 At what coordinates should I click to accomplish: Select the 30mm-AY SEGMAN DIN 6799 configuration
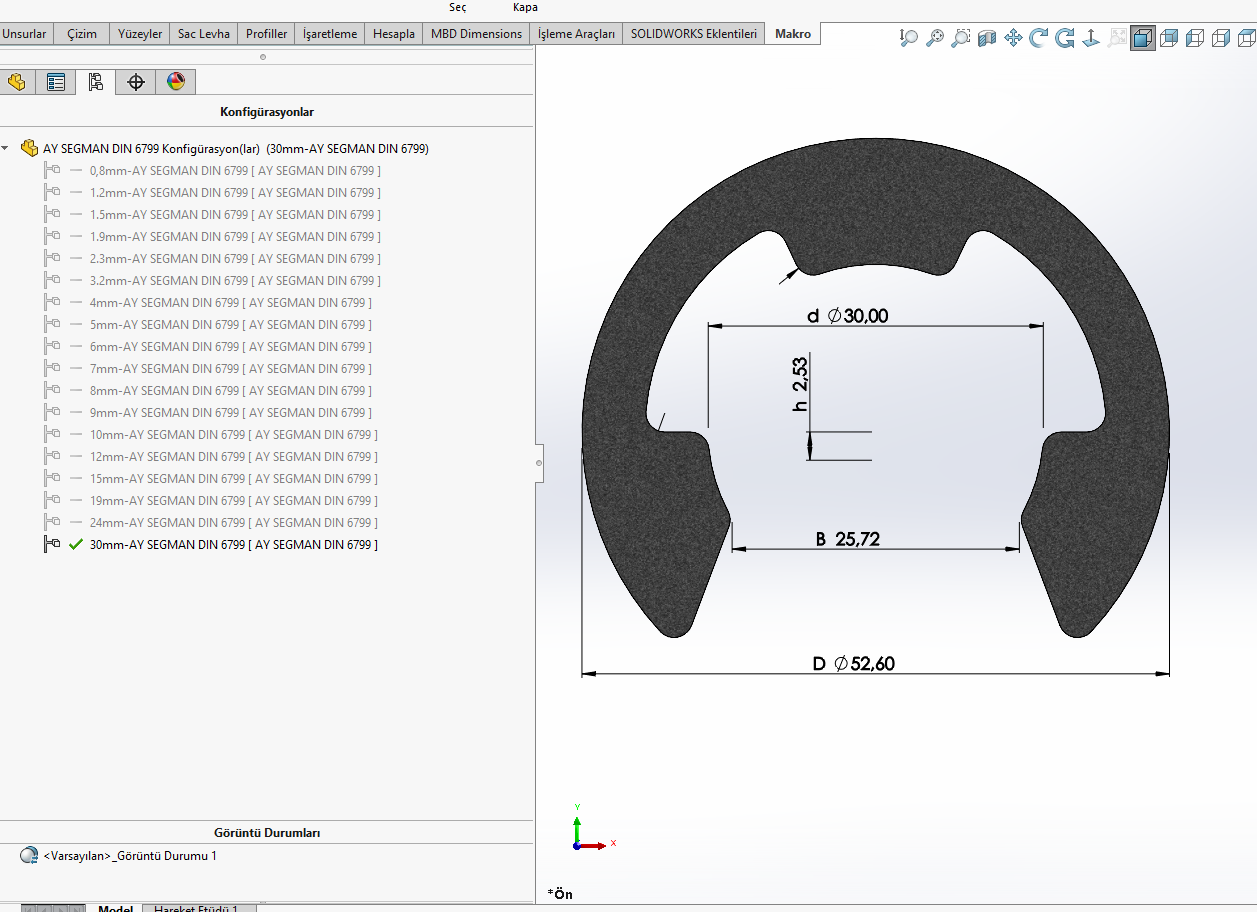(x=234, y=545)
